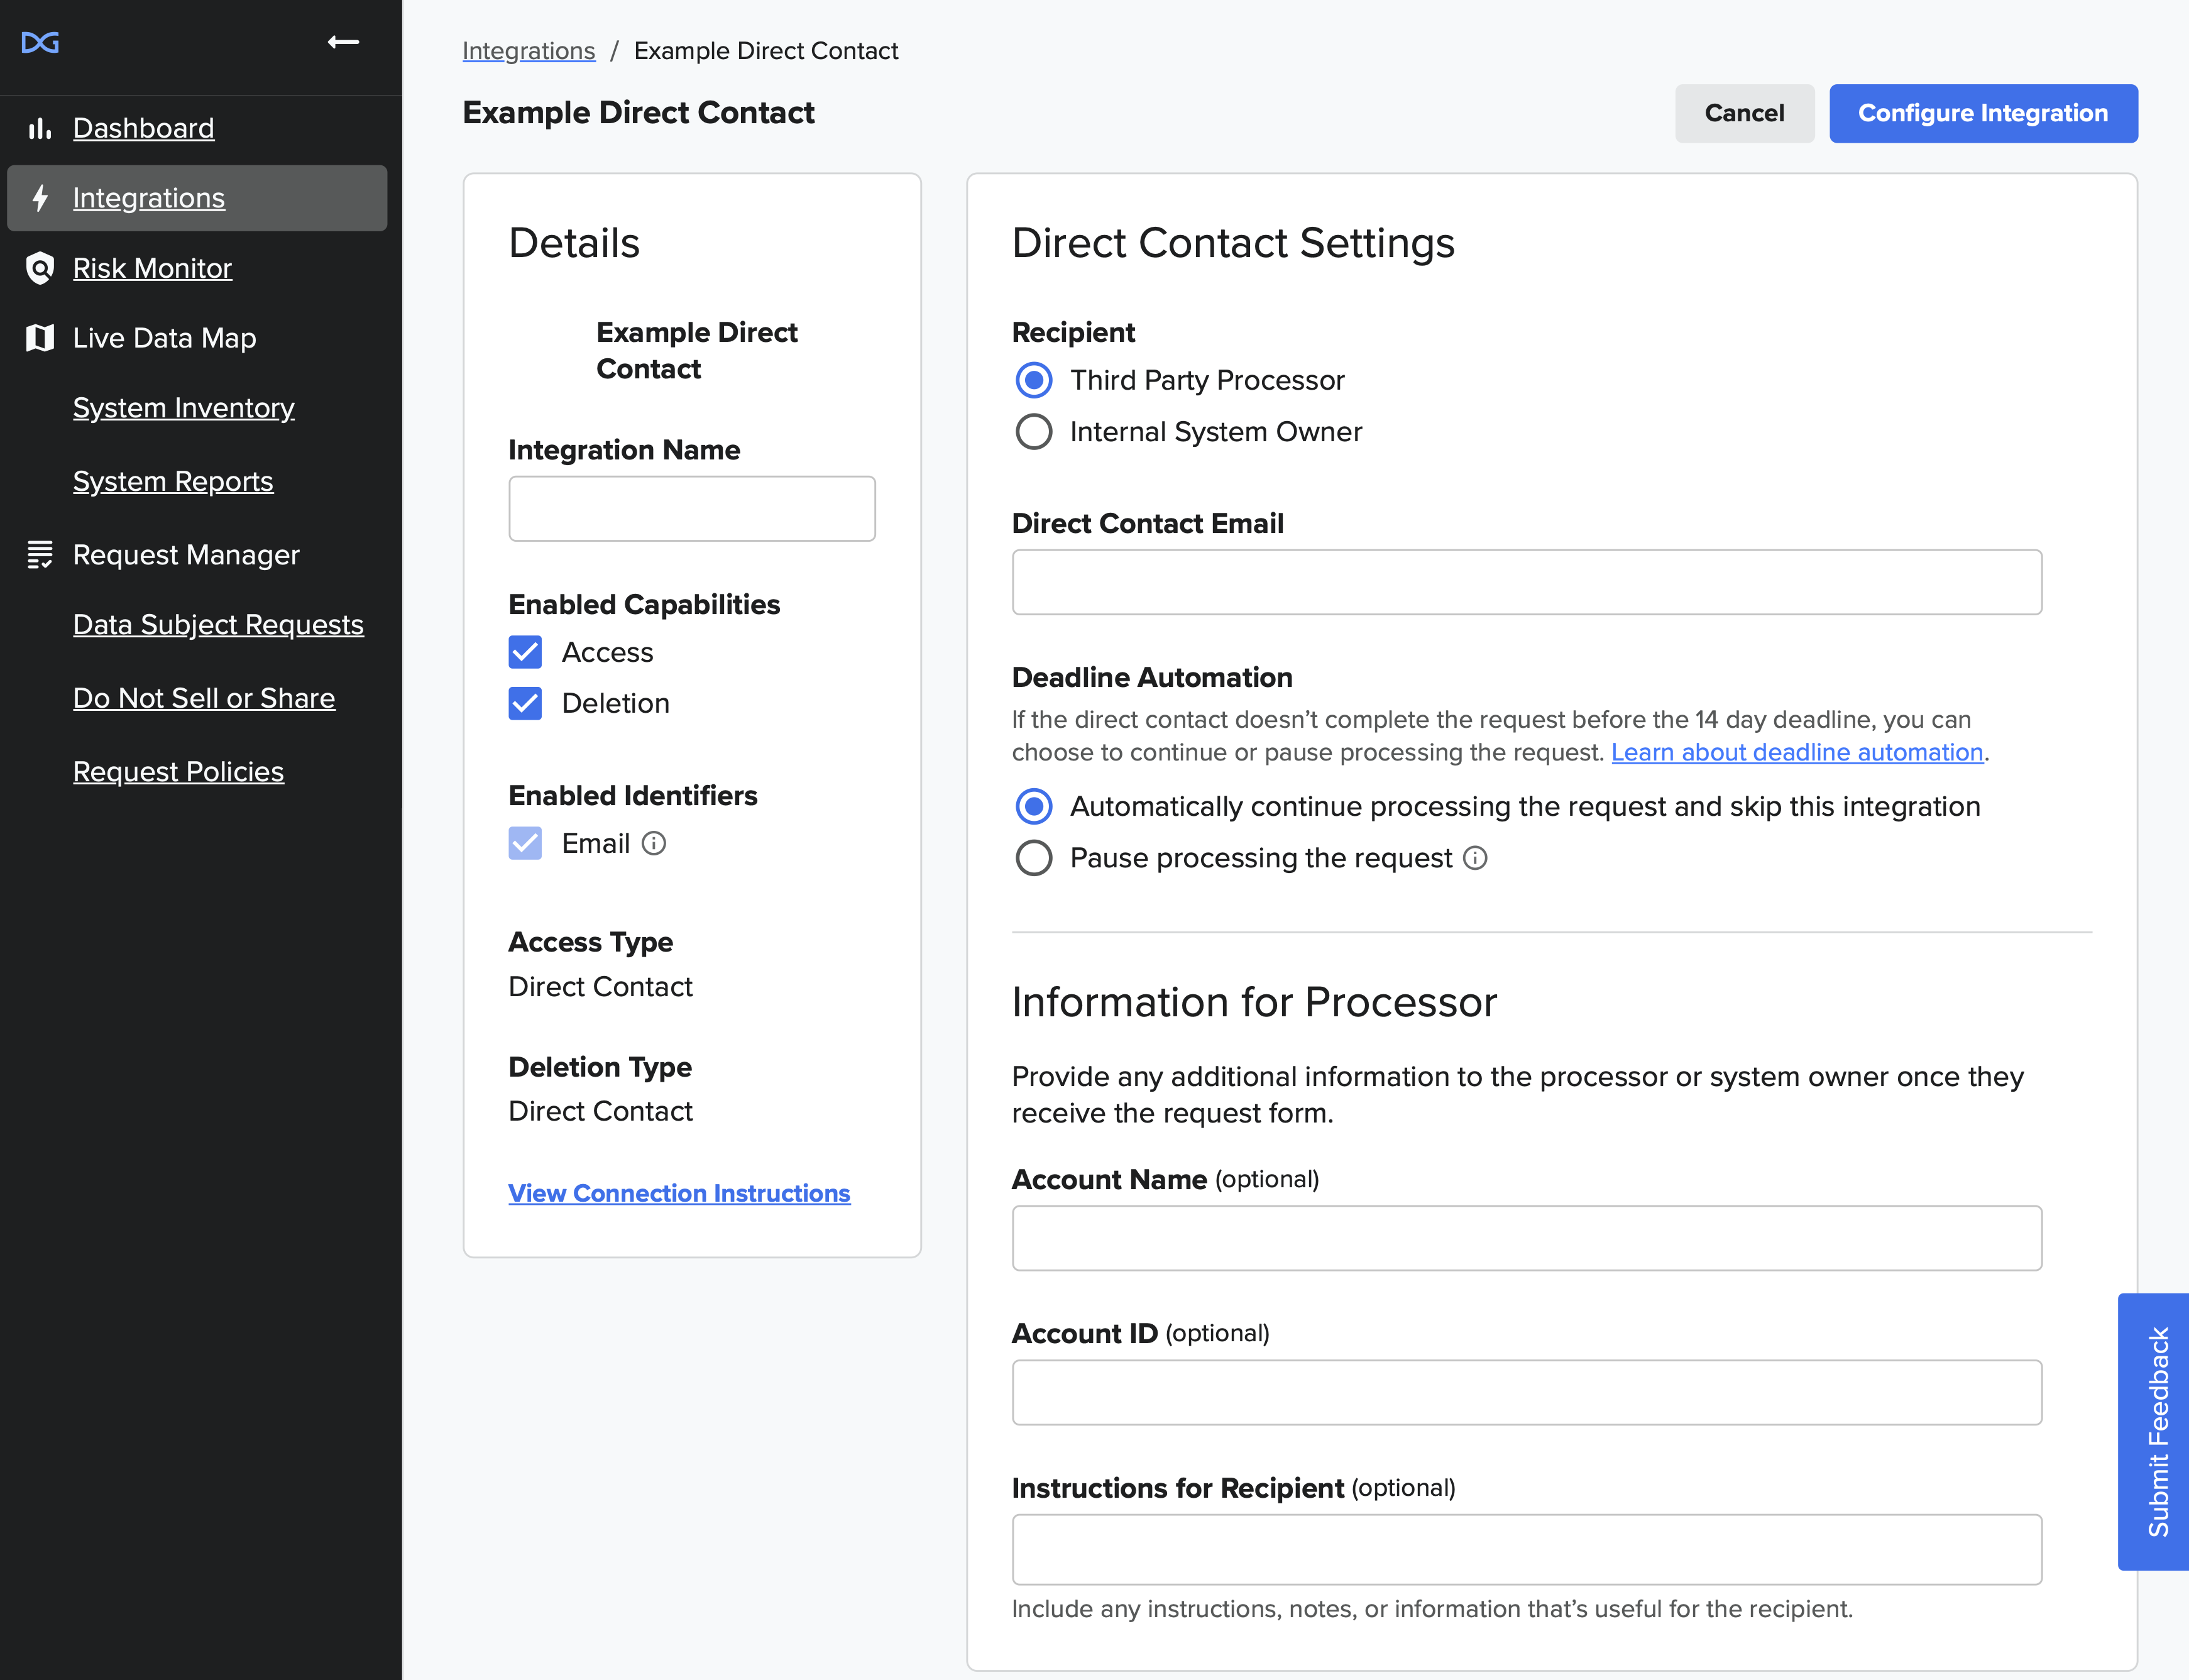Click the Live Data Map icon
Image resolution: width=2189 pixels, height=1680 pixels.
click(39, 338)
